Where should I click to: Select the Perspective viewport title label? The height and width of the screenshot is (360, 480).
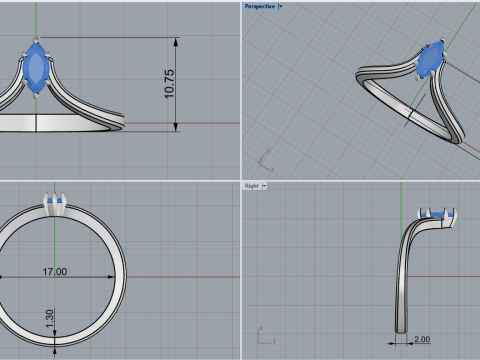260,6
